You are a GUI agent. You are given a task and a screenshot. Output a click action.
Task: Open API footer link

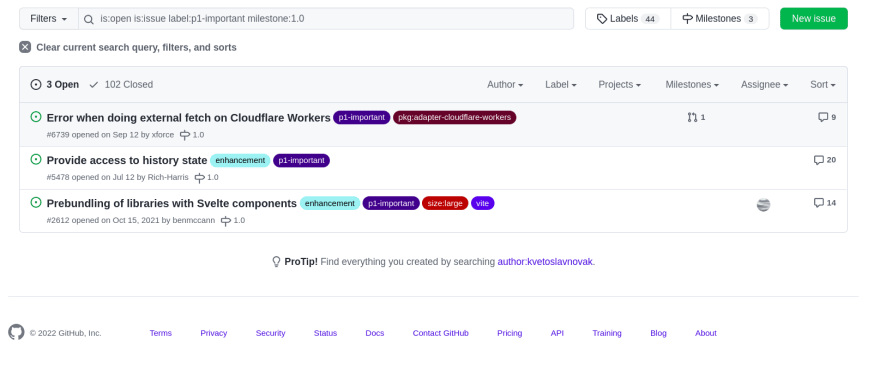click(557, 333)
